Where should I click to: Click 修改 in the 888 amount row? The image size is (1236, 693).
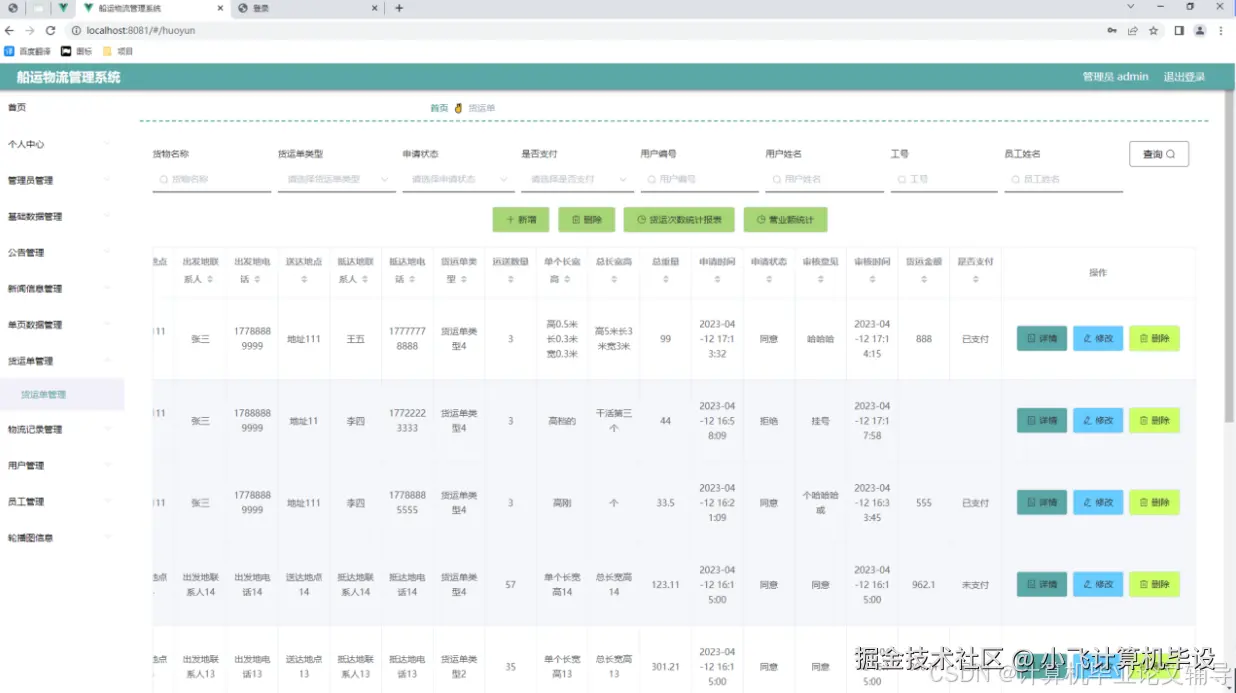(1098, 339)
